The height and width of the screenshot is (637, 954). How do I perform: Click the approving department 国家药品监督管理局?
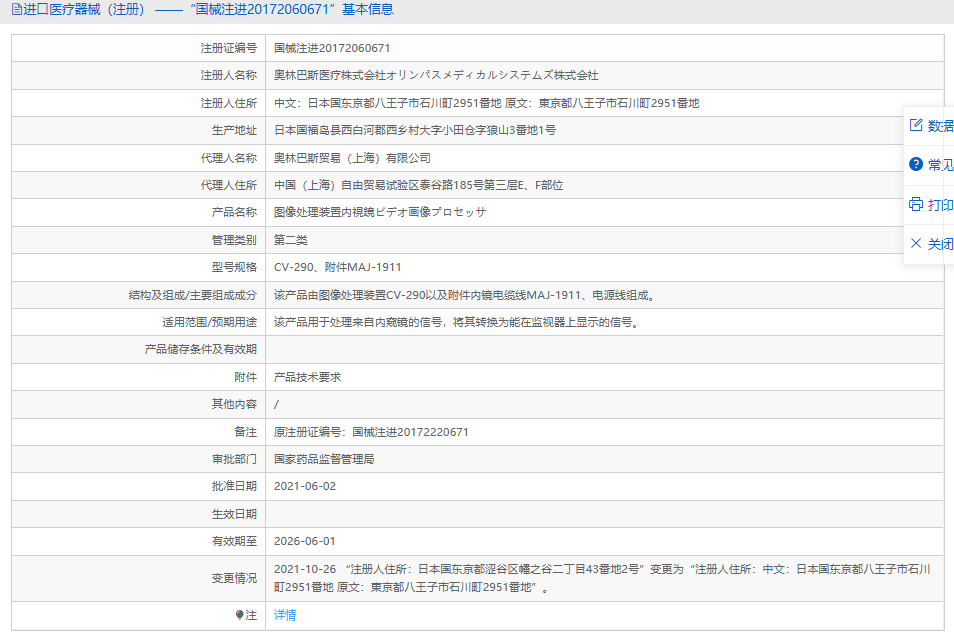click(x=324, y=459)
